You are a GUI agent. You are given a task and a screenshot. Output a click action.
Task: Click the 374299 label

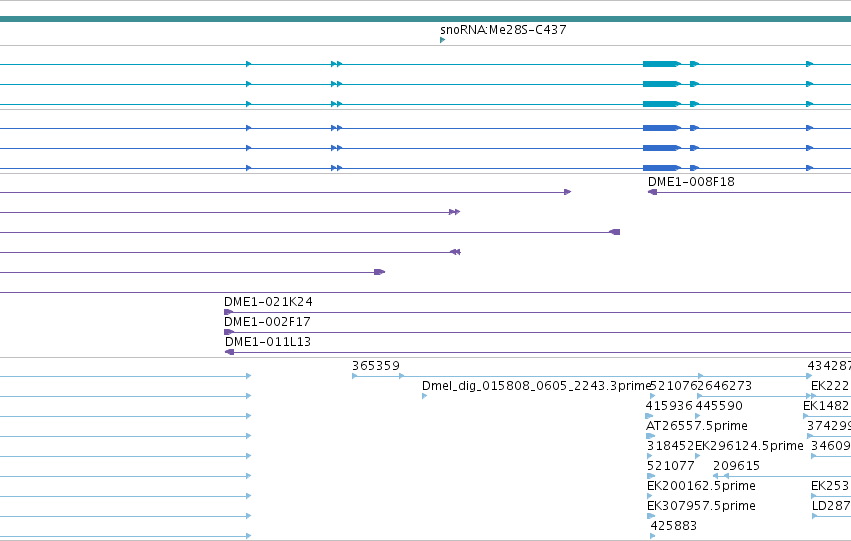829,426
